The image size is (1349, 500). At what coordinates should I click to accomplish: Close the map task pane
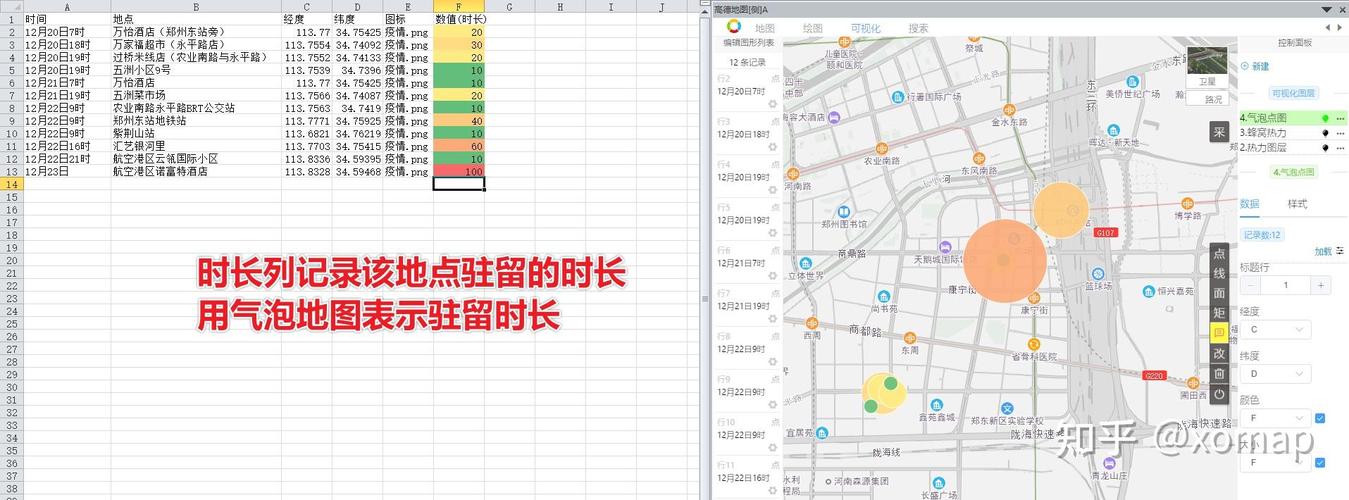click(1341, 8)
